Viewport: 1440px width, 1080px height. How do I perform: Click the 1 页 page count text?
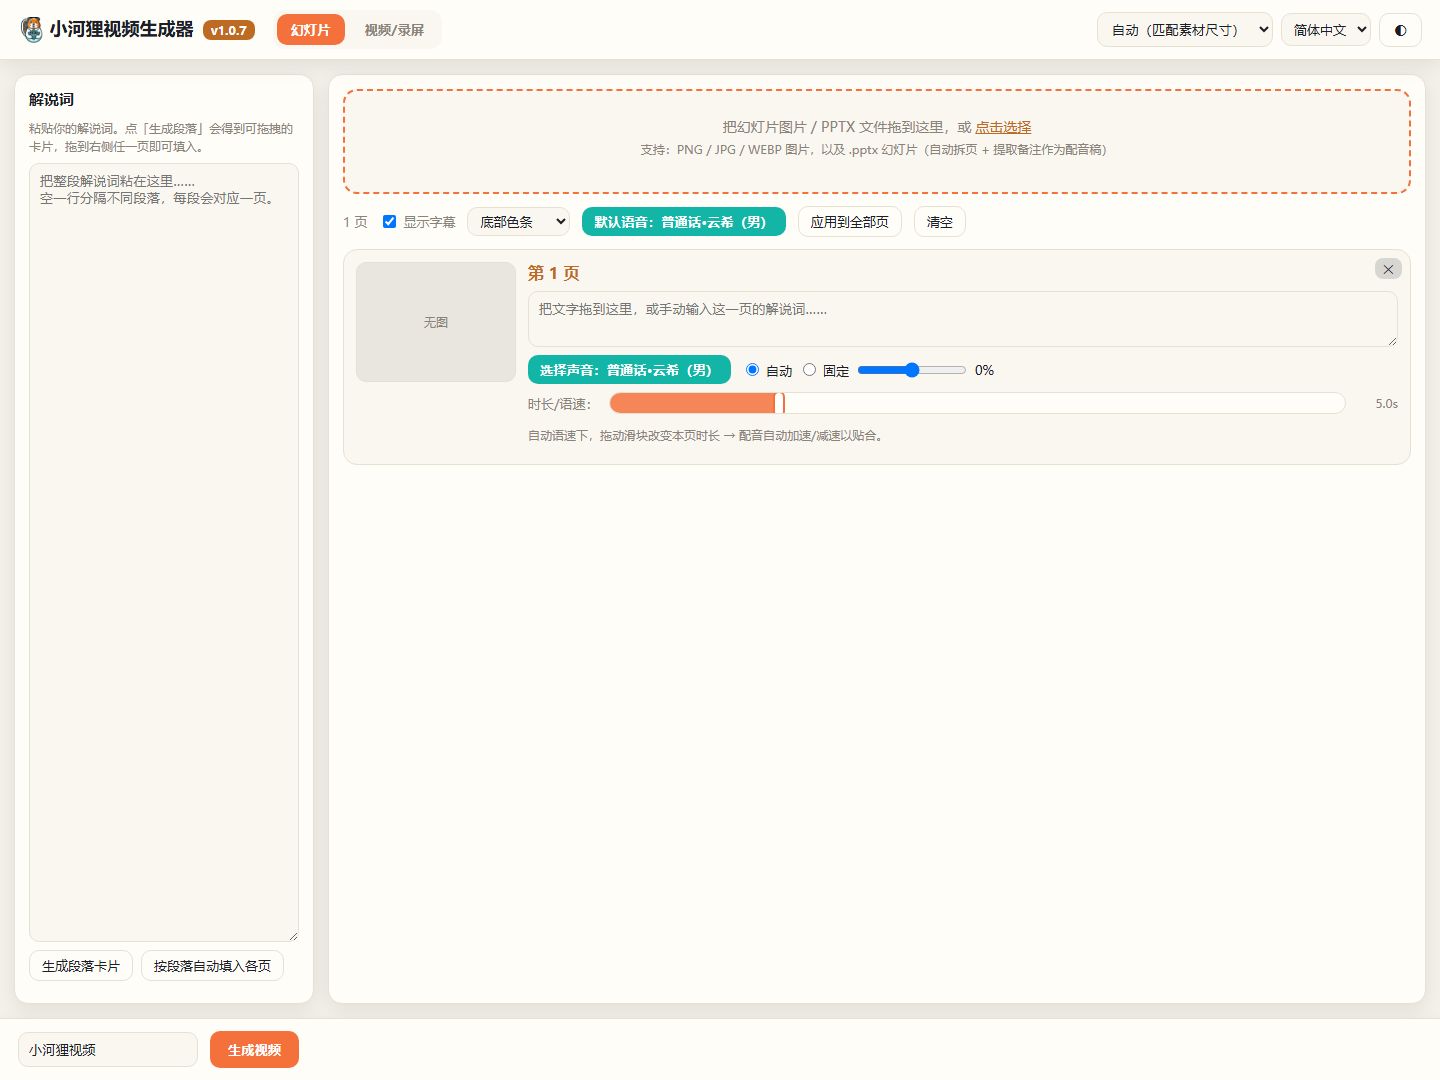[x=355, y=222]
